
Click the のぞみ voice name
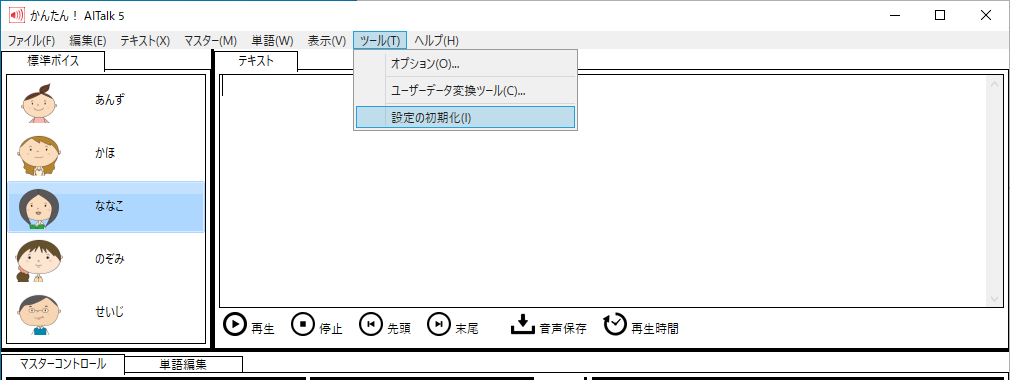110,259
